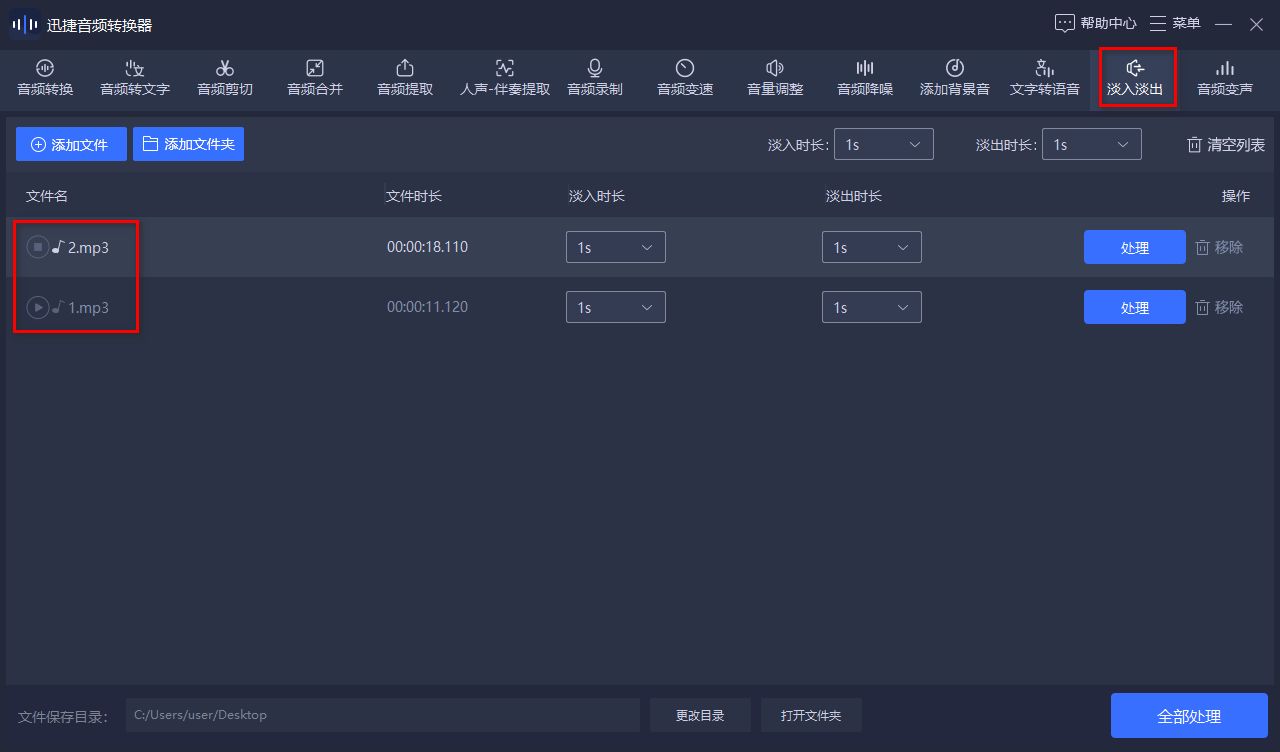Expand the global 淡出时长 dropdown
The width and height of the screenshot is (1280, 752).
tap(1092, 144)
